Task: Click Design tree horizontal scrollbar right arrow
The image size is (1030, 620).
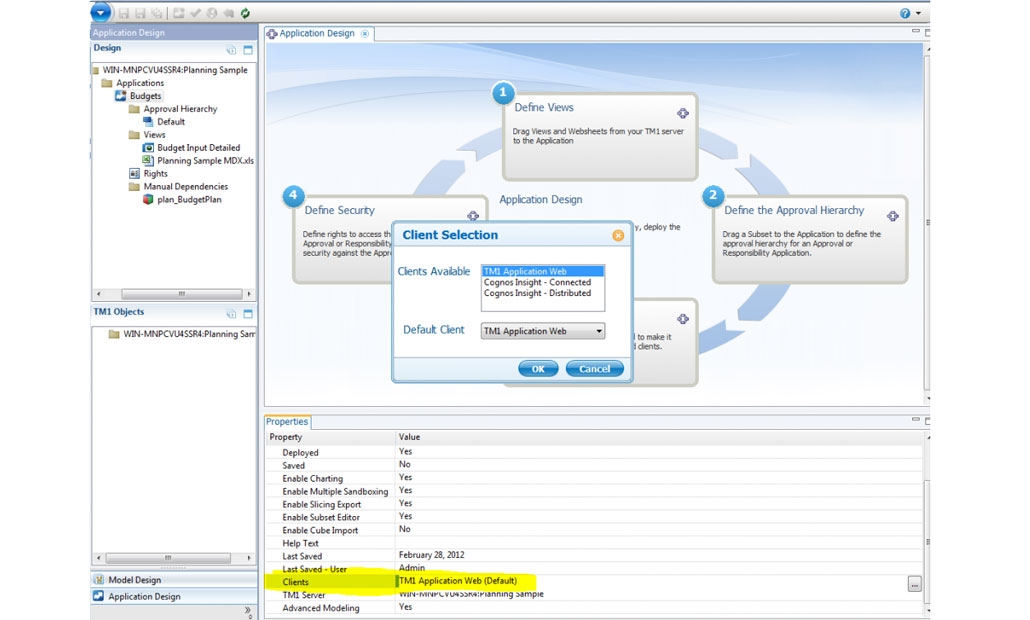Action: coord(249,294)
